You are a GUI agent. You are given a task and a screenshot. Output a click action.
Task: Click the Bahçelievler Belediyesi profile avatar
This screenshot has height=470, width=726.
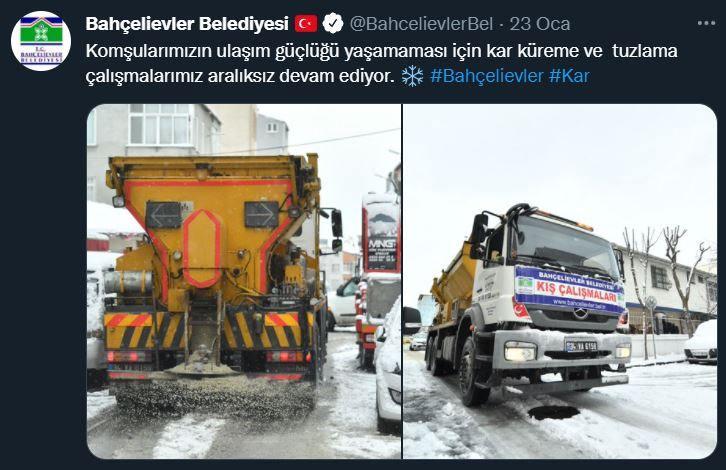41,41
